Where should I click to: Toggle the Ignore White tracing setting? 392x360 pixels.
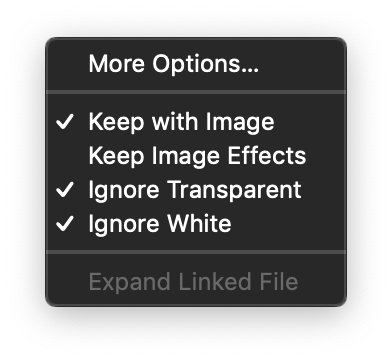(196, 223)
